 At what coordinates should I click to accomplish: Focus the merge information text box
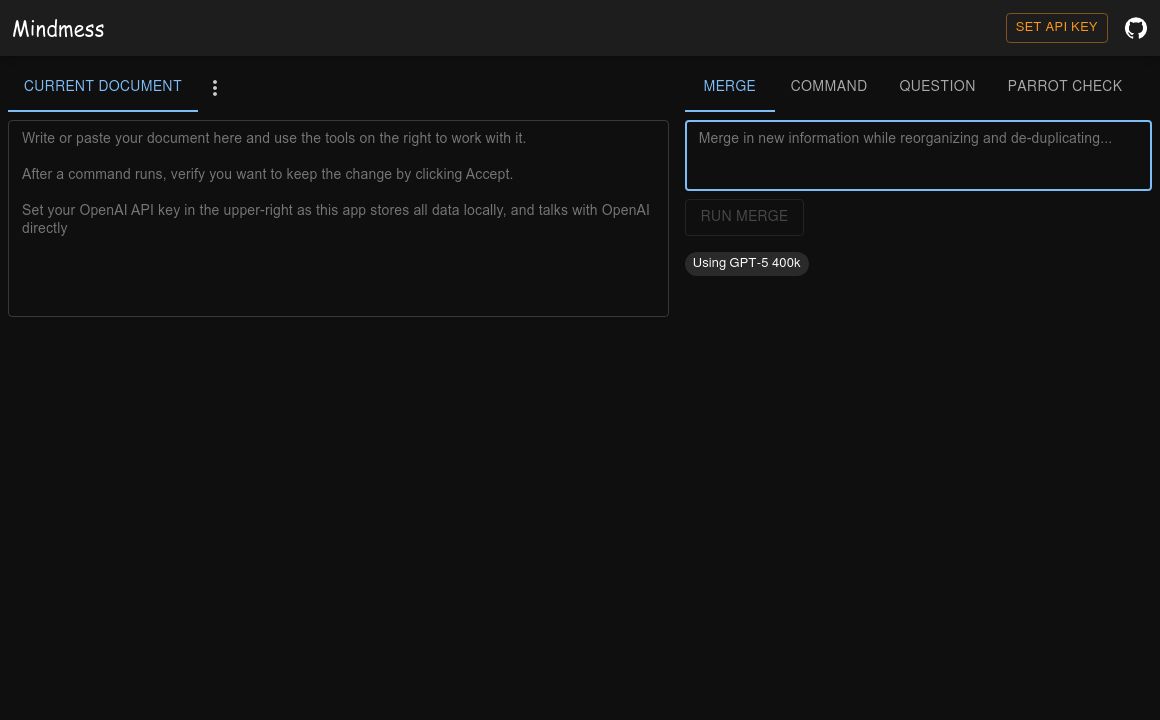click(917, 155)
